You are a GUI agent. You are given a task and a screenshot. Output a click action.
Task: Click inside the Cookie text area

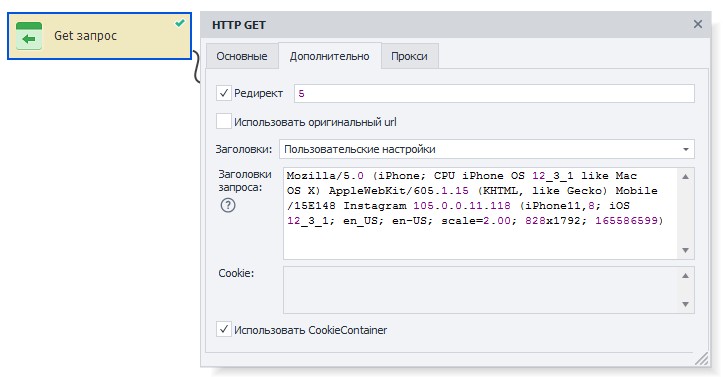pos(480,290)
